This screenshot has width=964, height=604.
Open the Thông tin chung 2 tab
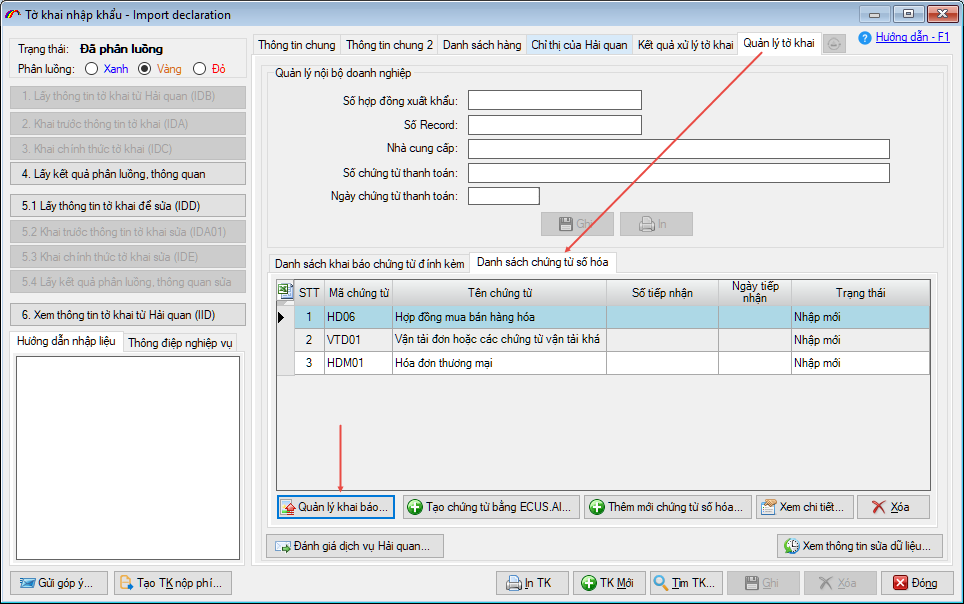(x=389, y=45)
